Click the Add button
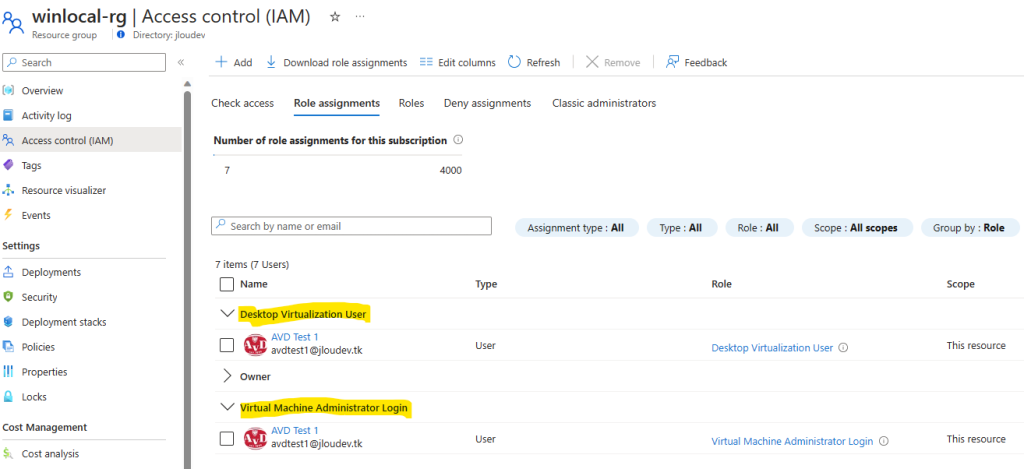The height and width of the screenshot is (469, 1024). tap(233, 62)
